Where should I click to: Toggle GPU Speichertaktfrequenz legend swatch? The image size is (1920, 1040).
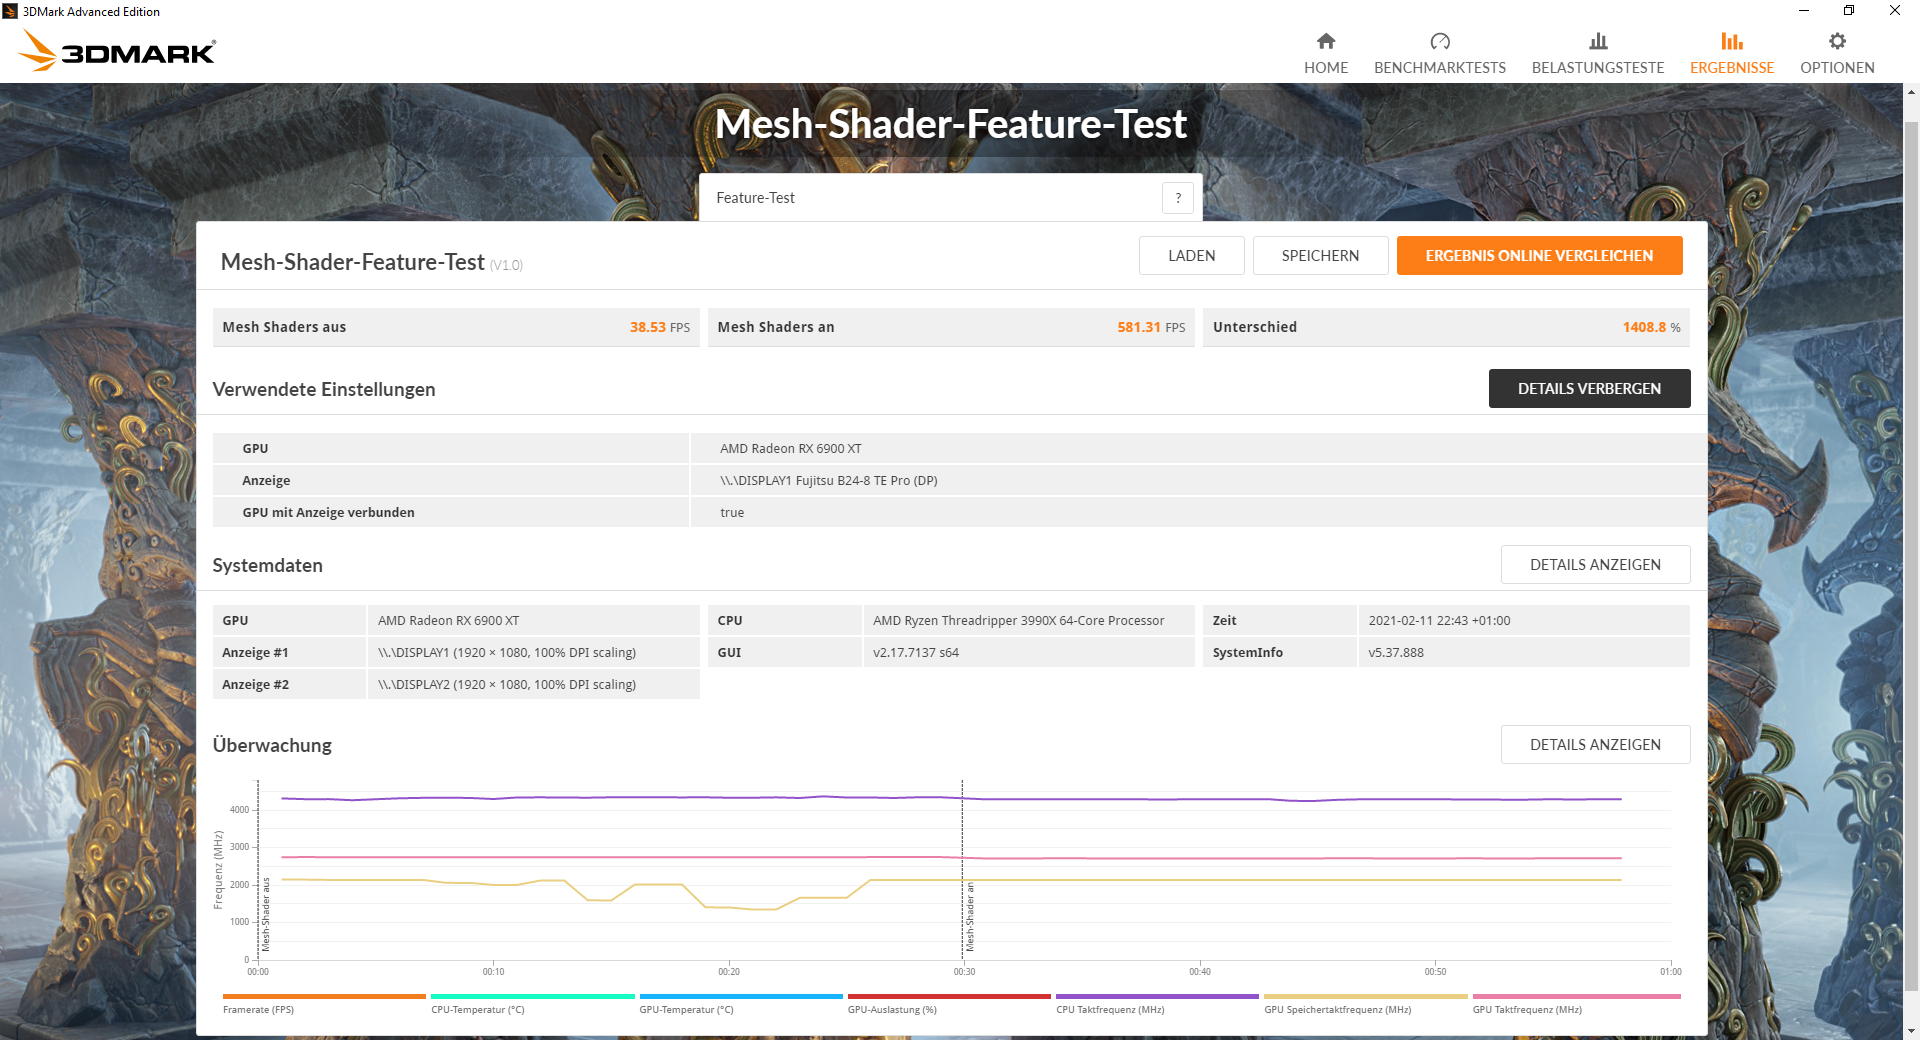(x=1366, y=997)
